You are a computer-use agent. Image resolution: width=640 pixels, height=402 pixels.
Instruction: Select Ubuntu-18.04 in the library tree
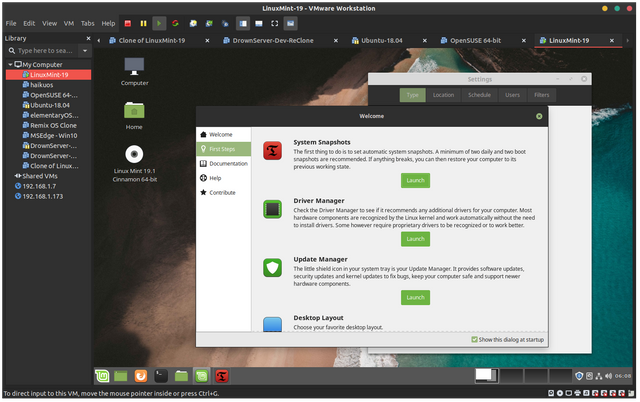point(50,105)
